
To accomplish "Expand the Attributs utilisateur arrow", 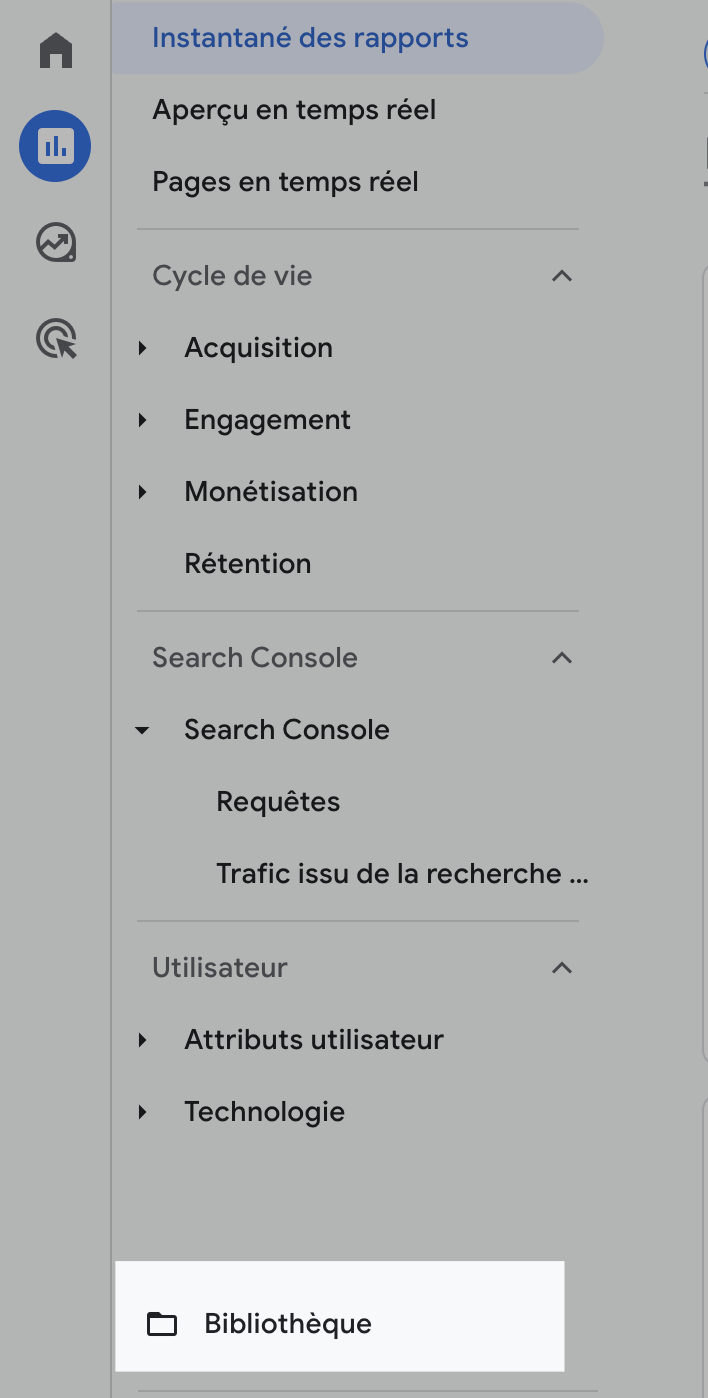I will [x=143, y=1040].
